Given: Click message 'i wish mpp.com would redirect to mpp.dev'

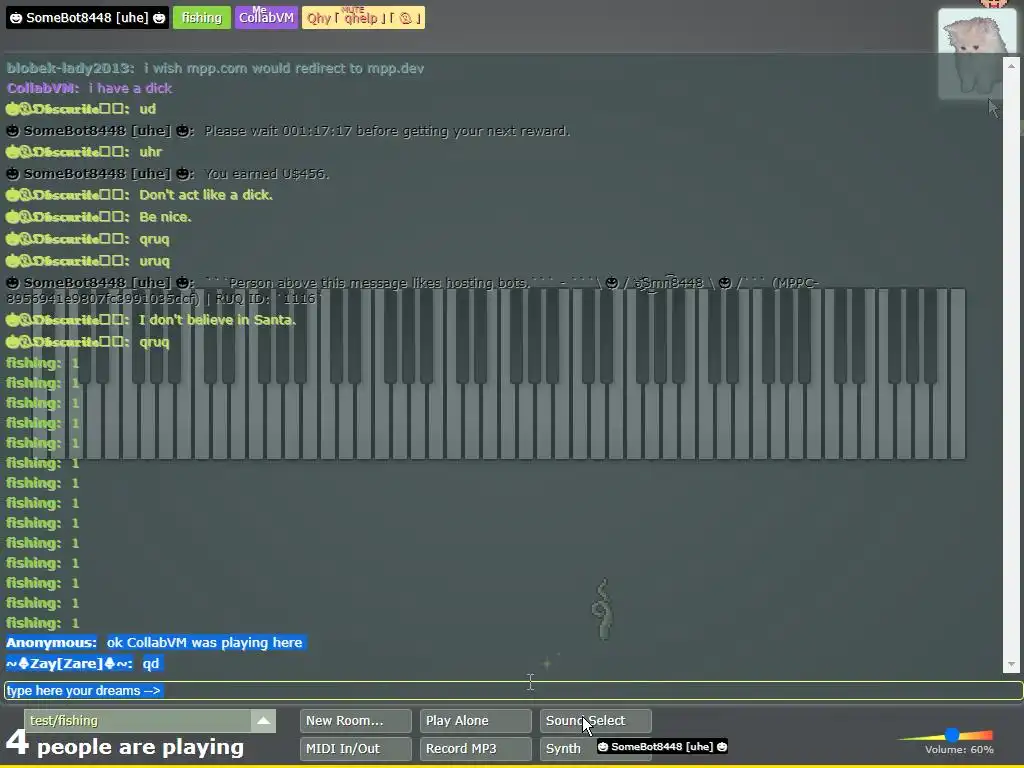Looking at the screenshot, I should coord(283,68).
